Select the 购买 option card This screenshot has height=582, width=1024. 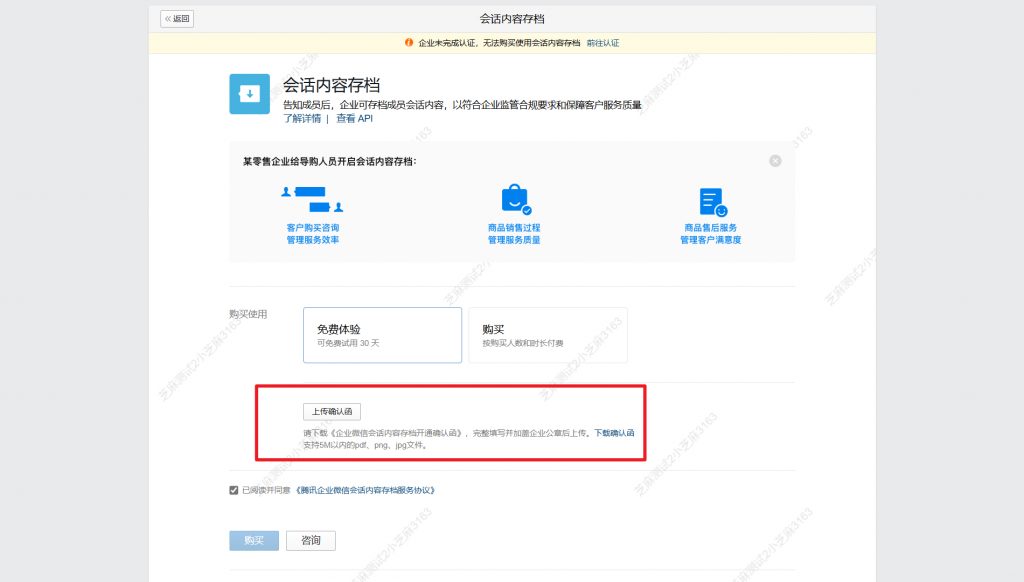(x=548, y=335)
